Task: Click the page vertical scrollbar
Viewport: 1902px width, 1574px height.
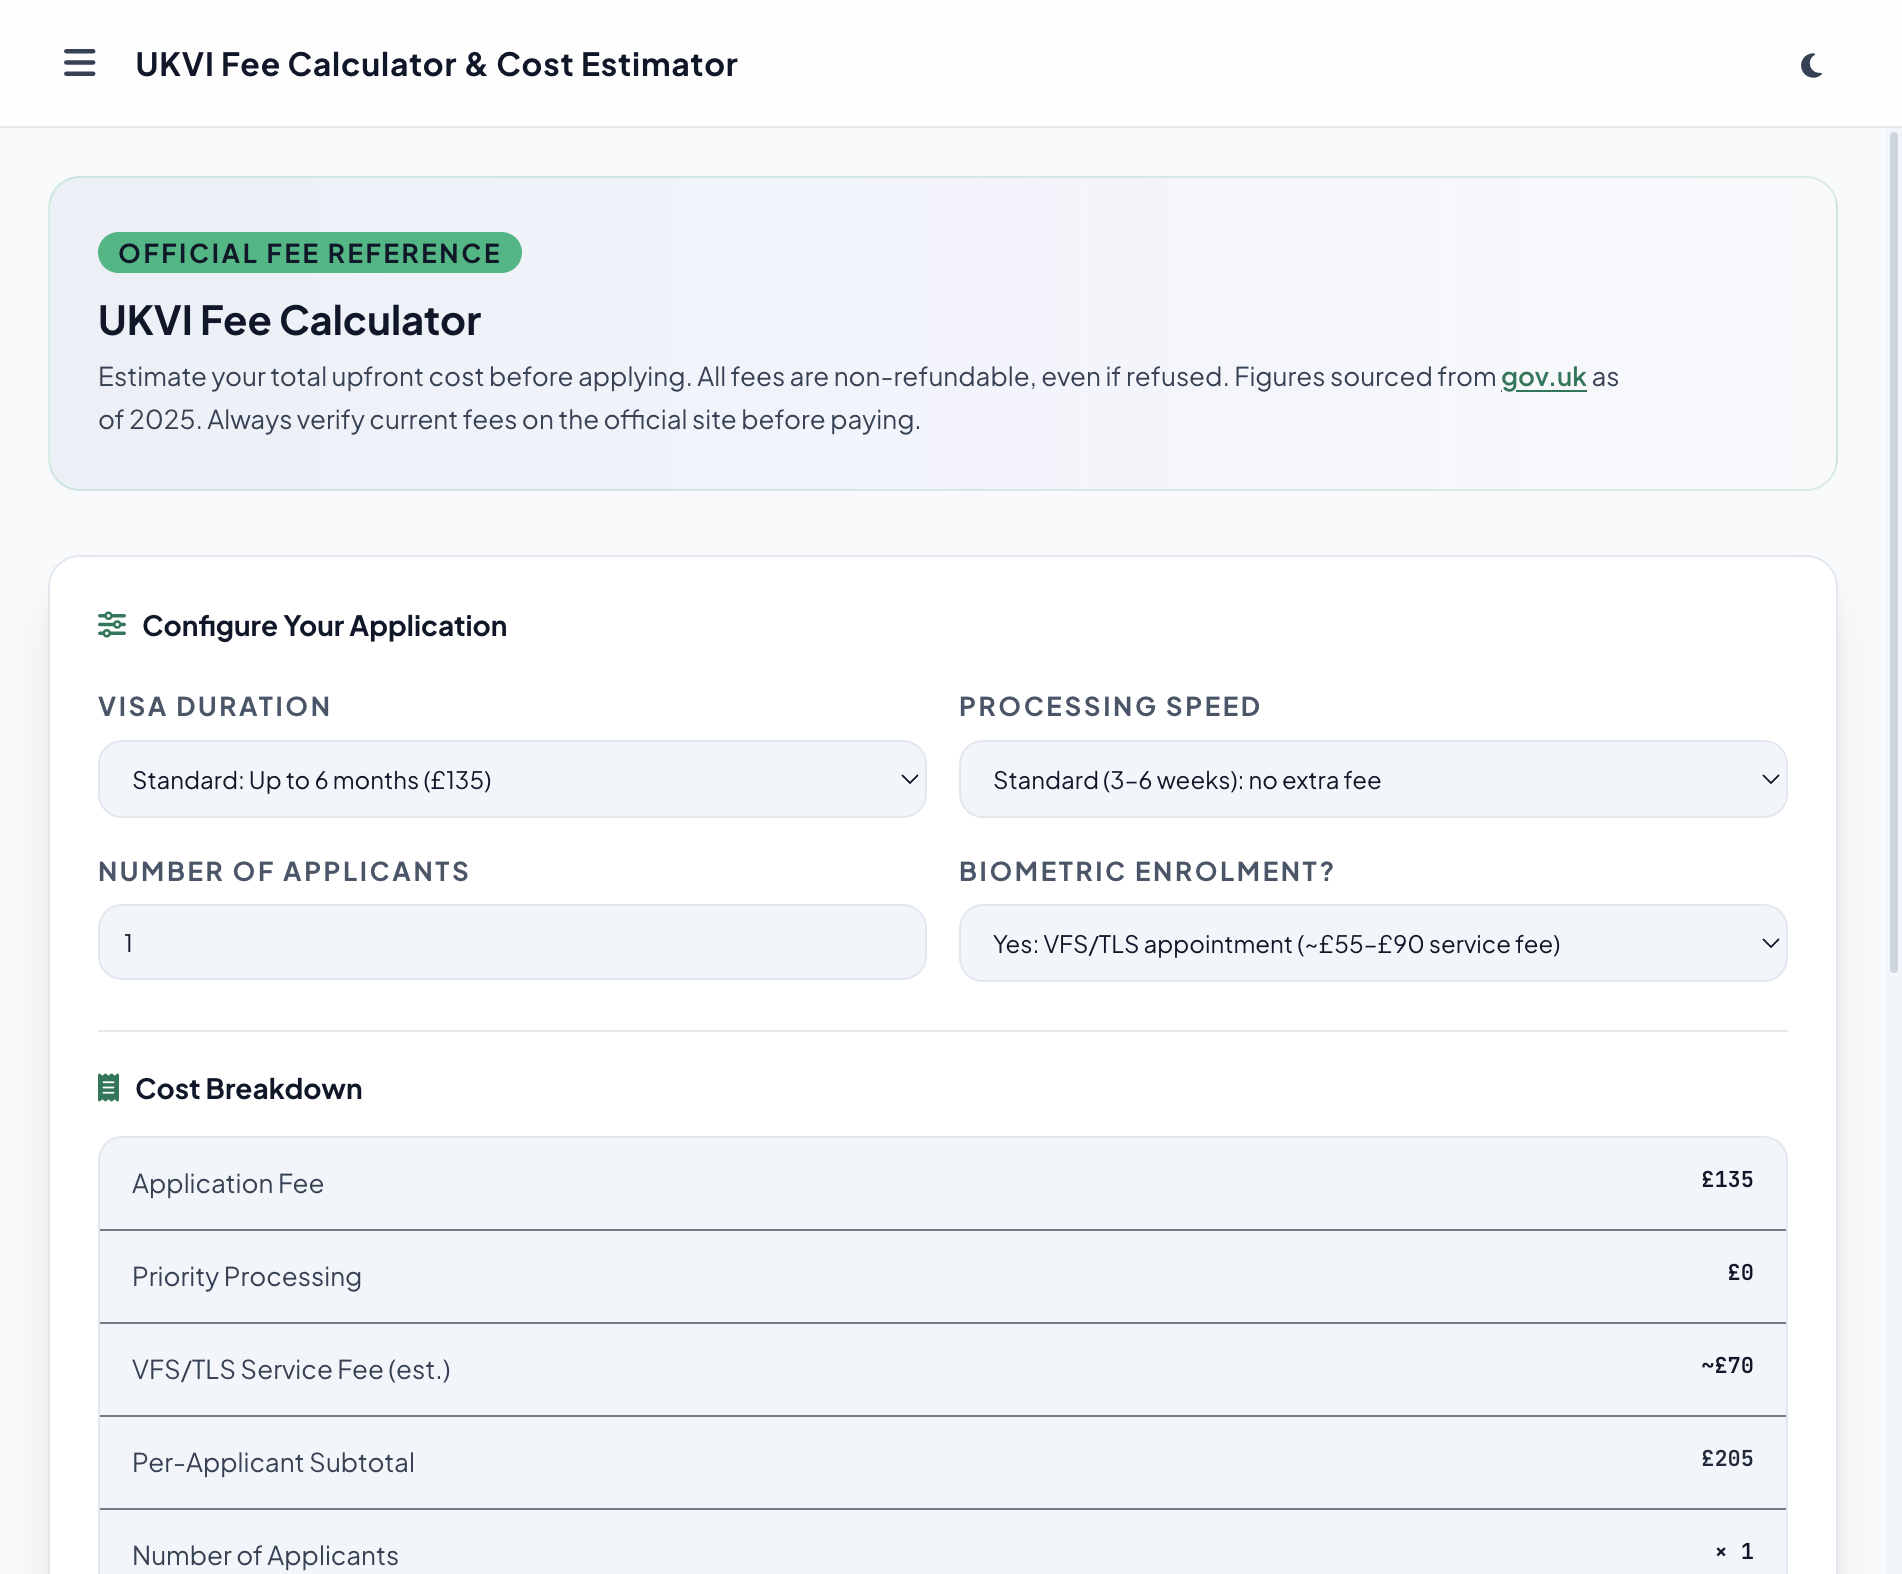Action: tap(1893, 550)
